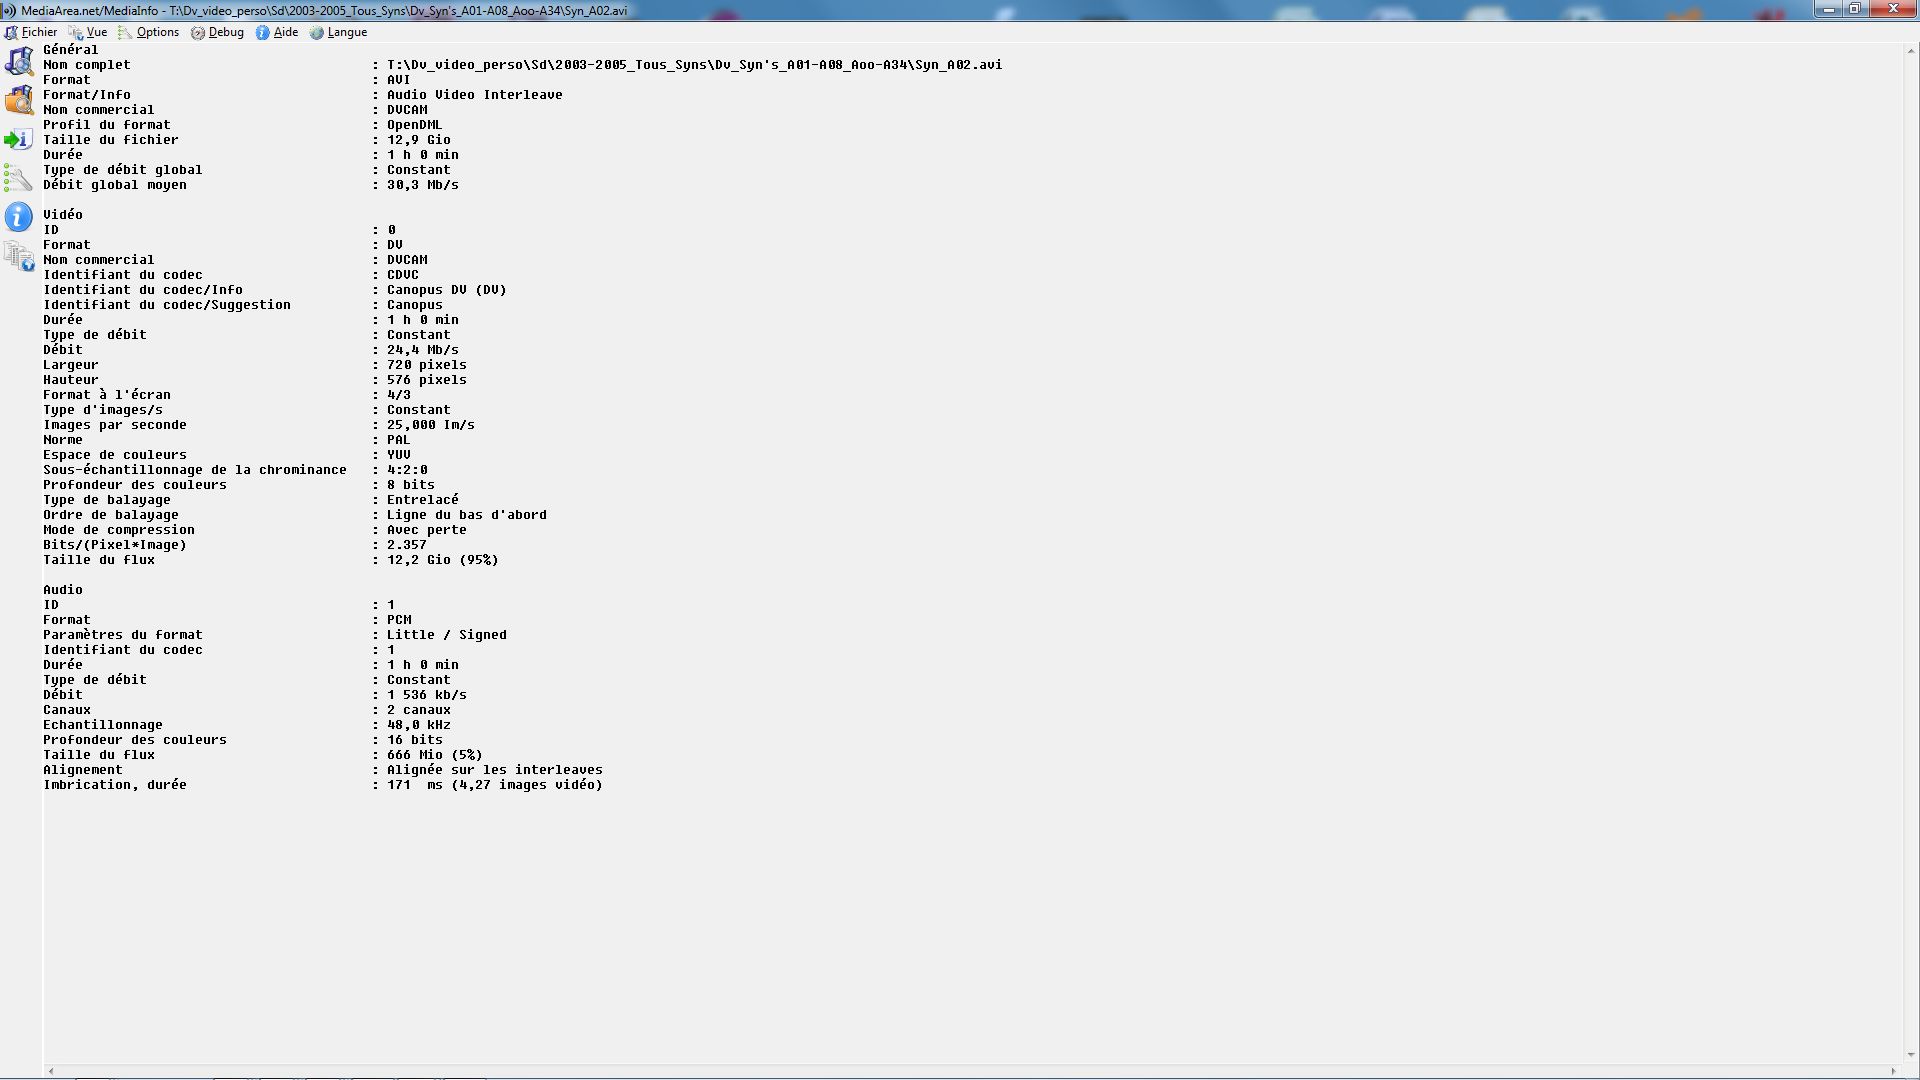This screenshot has width=1920, height=1080.
Task: Click the open folder icon in sidebar
Action: click(x=19, y=100)
